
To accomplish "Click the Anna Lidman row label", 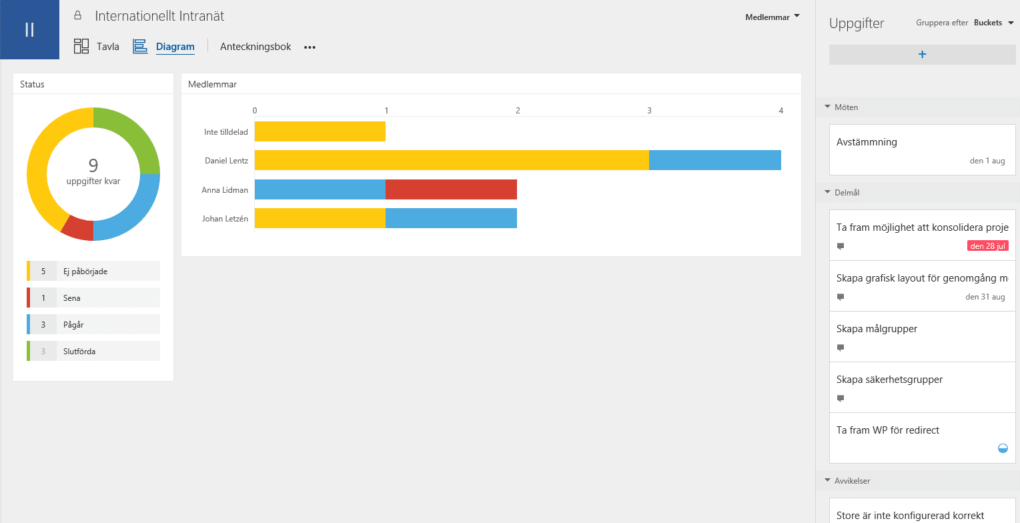I will pos(225,190).
